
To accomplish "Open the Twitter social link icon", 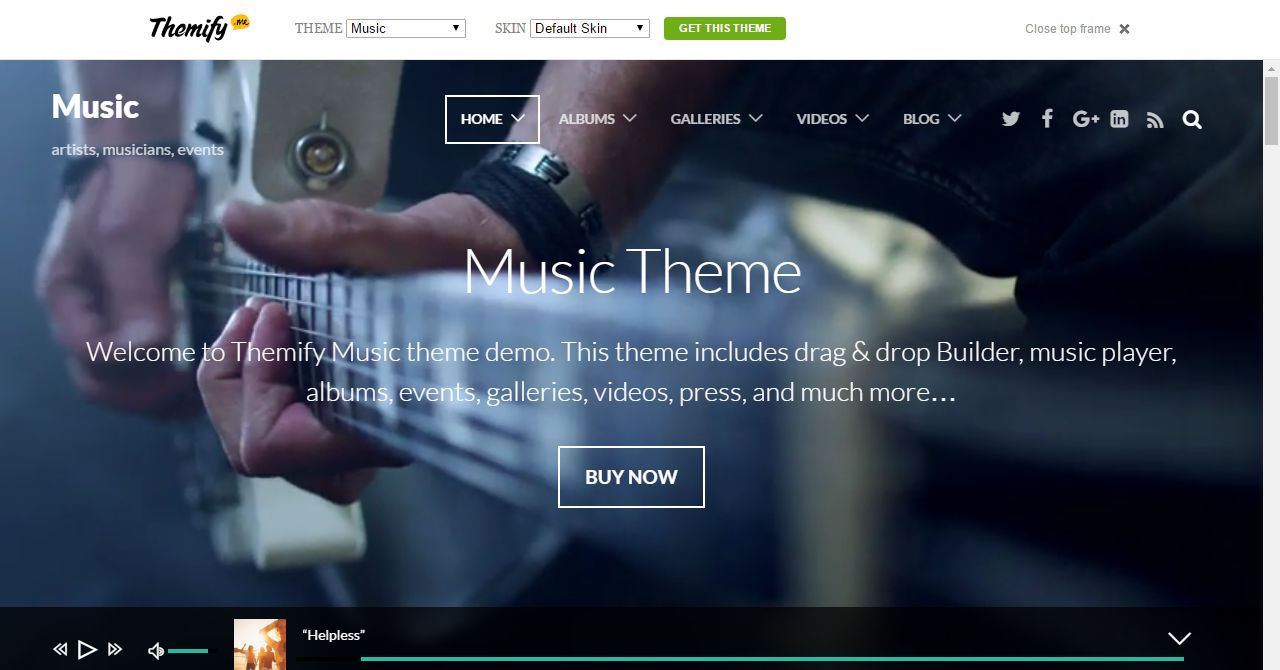I will [1011, 119].
